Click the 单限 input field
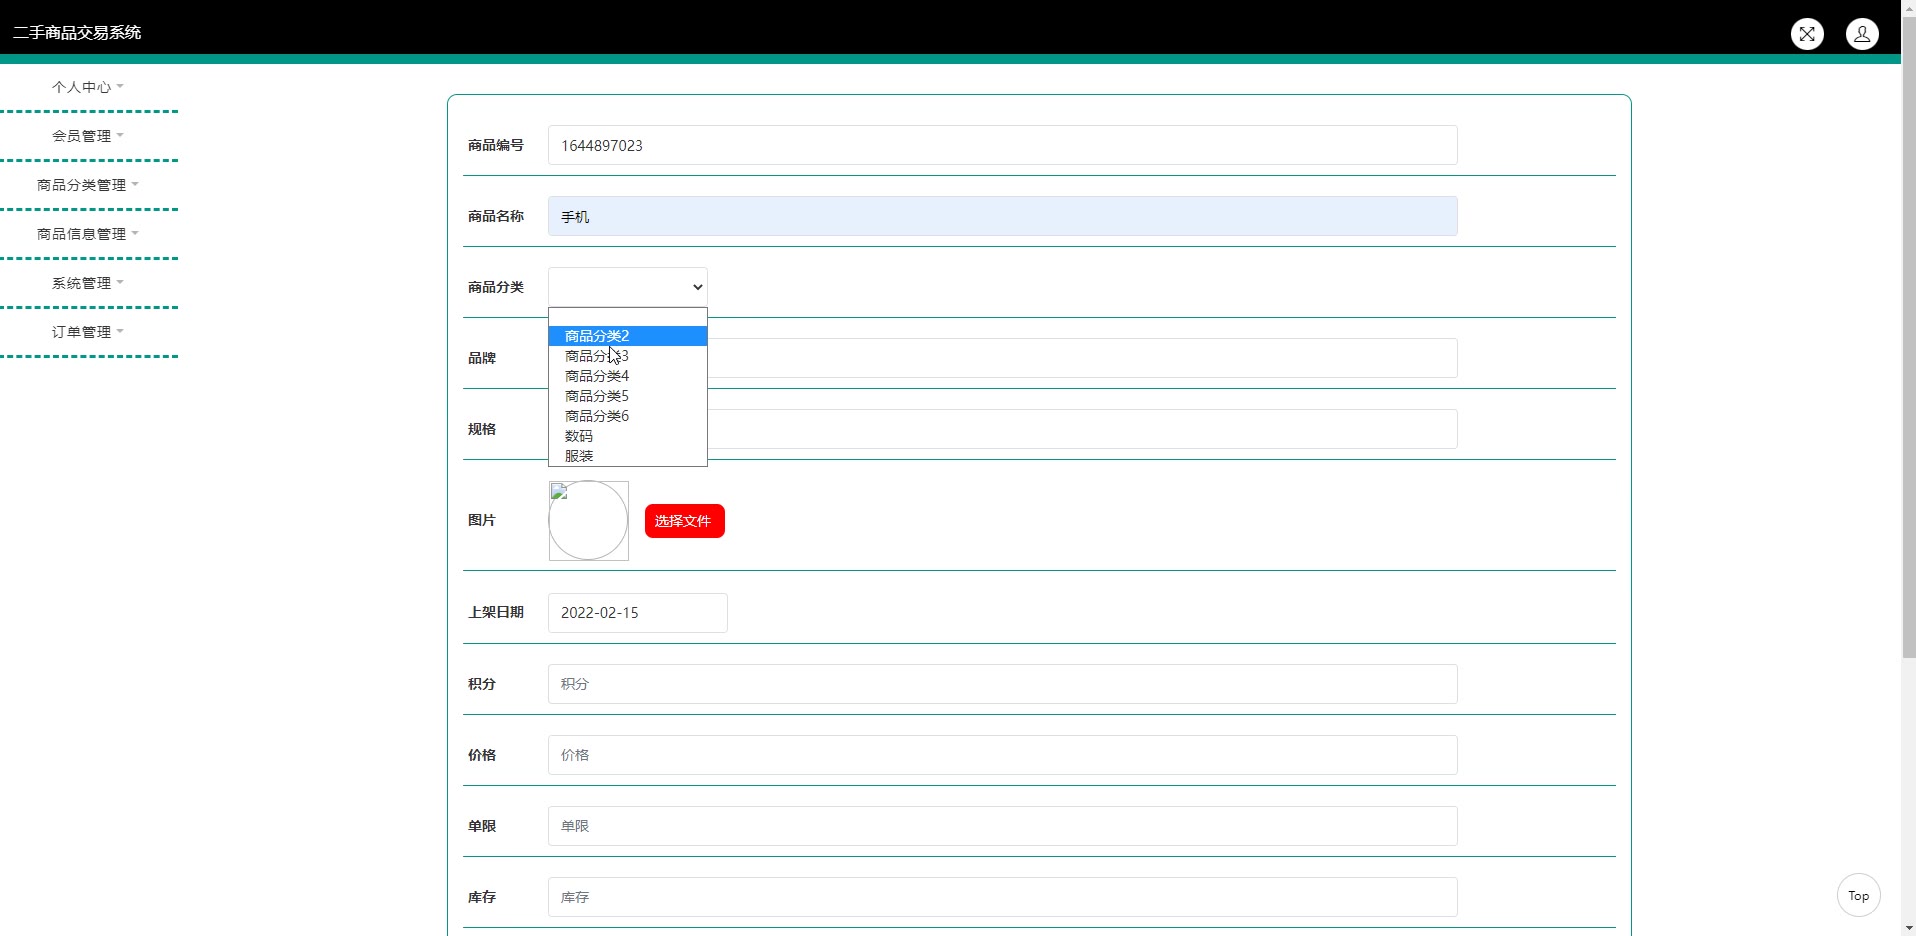This screenshot has height=936, width=1916. point(1002,826)
